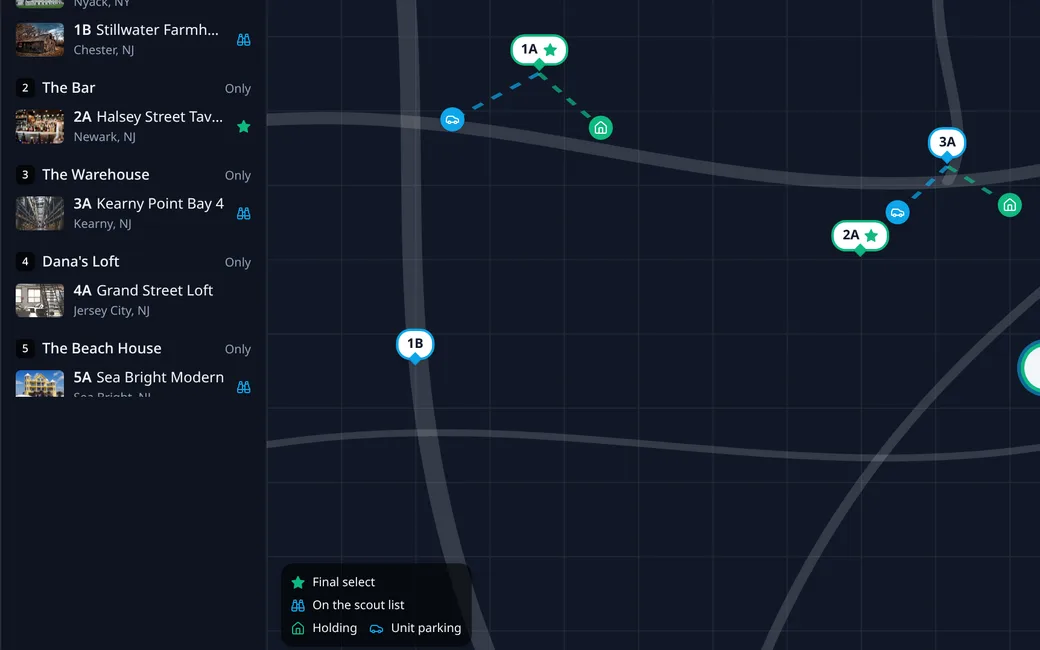The width and height of the screenshot is (1040, 650).
Task: Click the "Only" label beside Dana's Loft
Action: pos(237,262)
